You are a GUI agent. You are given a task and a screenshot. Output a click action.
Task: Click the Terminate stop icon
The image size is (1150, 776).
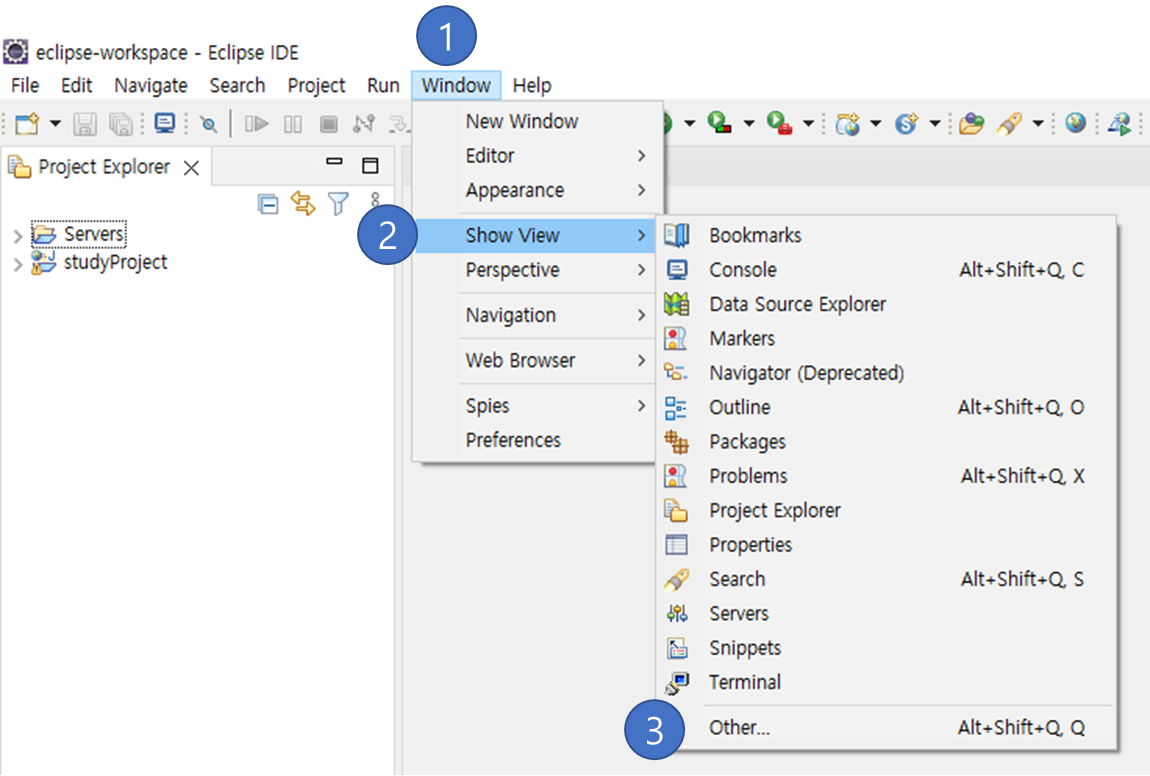point(329,124)
